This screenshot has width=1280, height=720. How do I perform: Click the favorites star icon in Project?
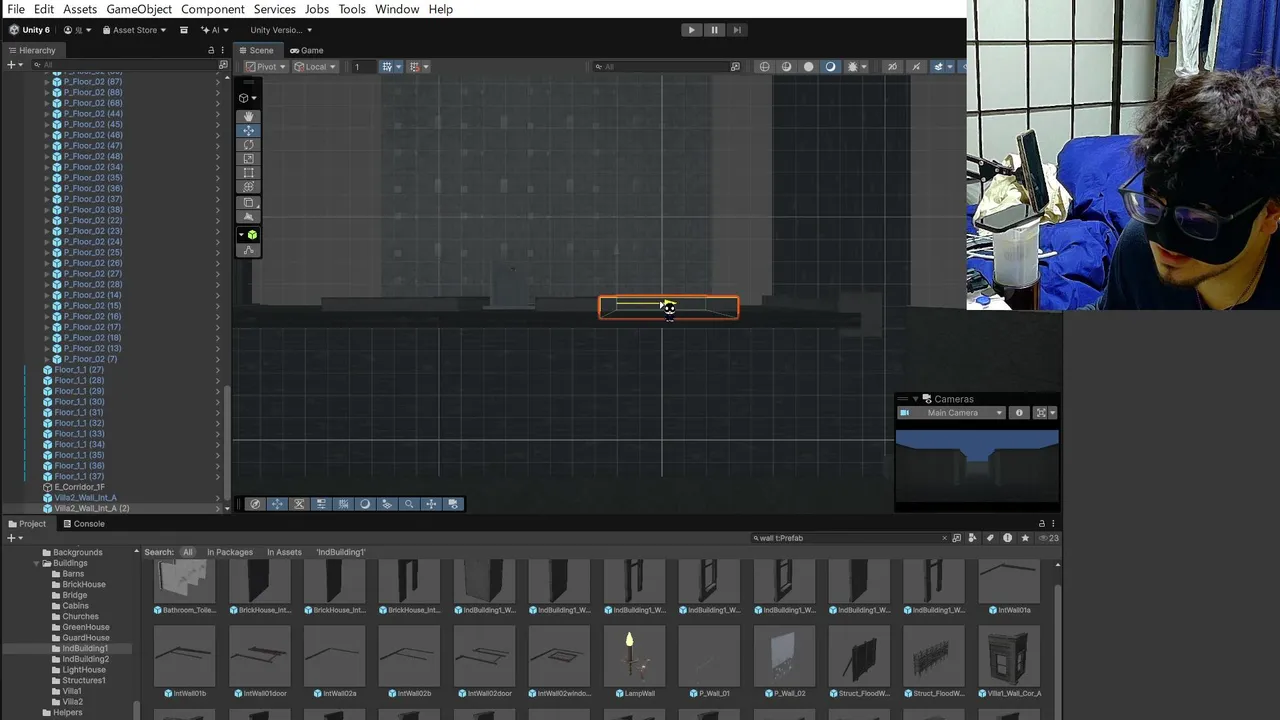point(1025,538)
